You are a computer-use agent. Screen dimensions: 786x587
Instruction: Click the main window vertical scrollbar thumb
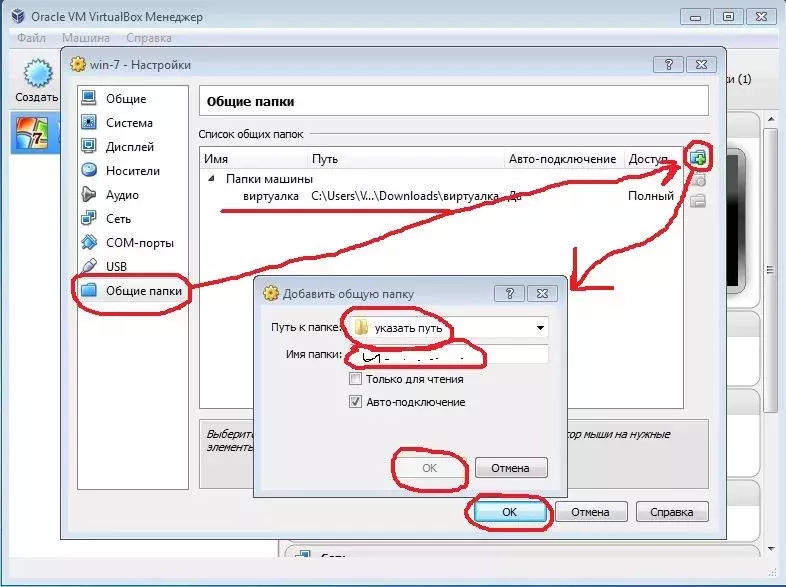point(770,271)
